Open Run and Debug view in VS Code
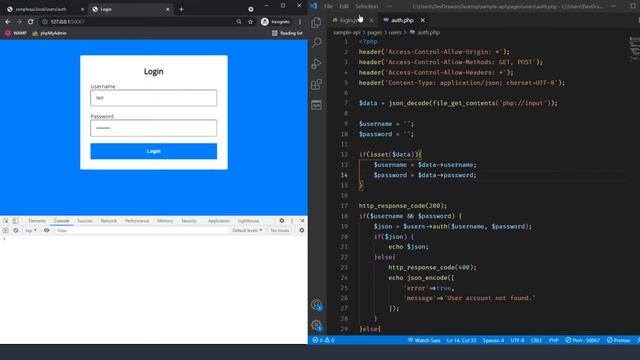This screenshot has height=360, width=640. point(316,63)
